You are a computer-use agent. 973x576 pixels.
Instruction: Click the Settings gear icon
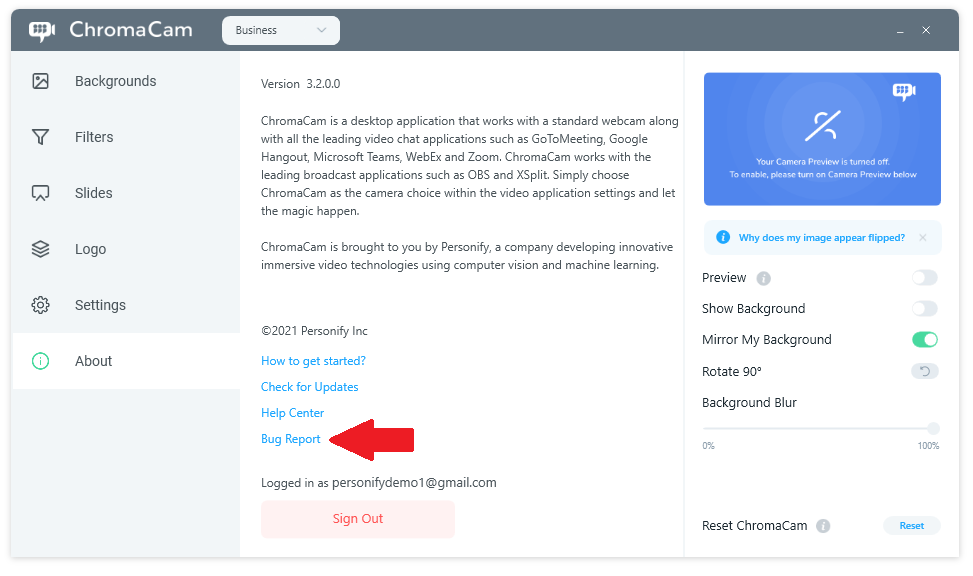(41, 305)
